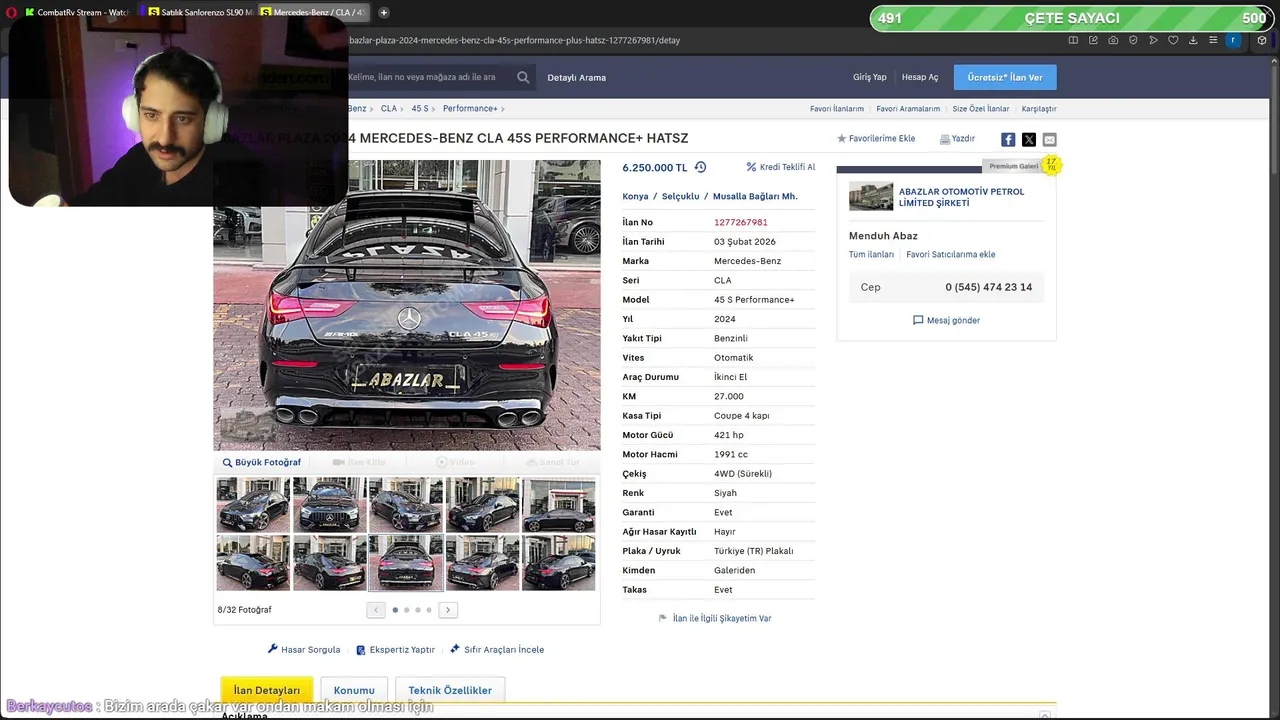Click Musalla Bağları Mh. neighborhood link
1280x720 pixels.
[755, 196]
